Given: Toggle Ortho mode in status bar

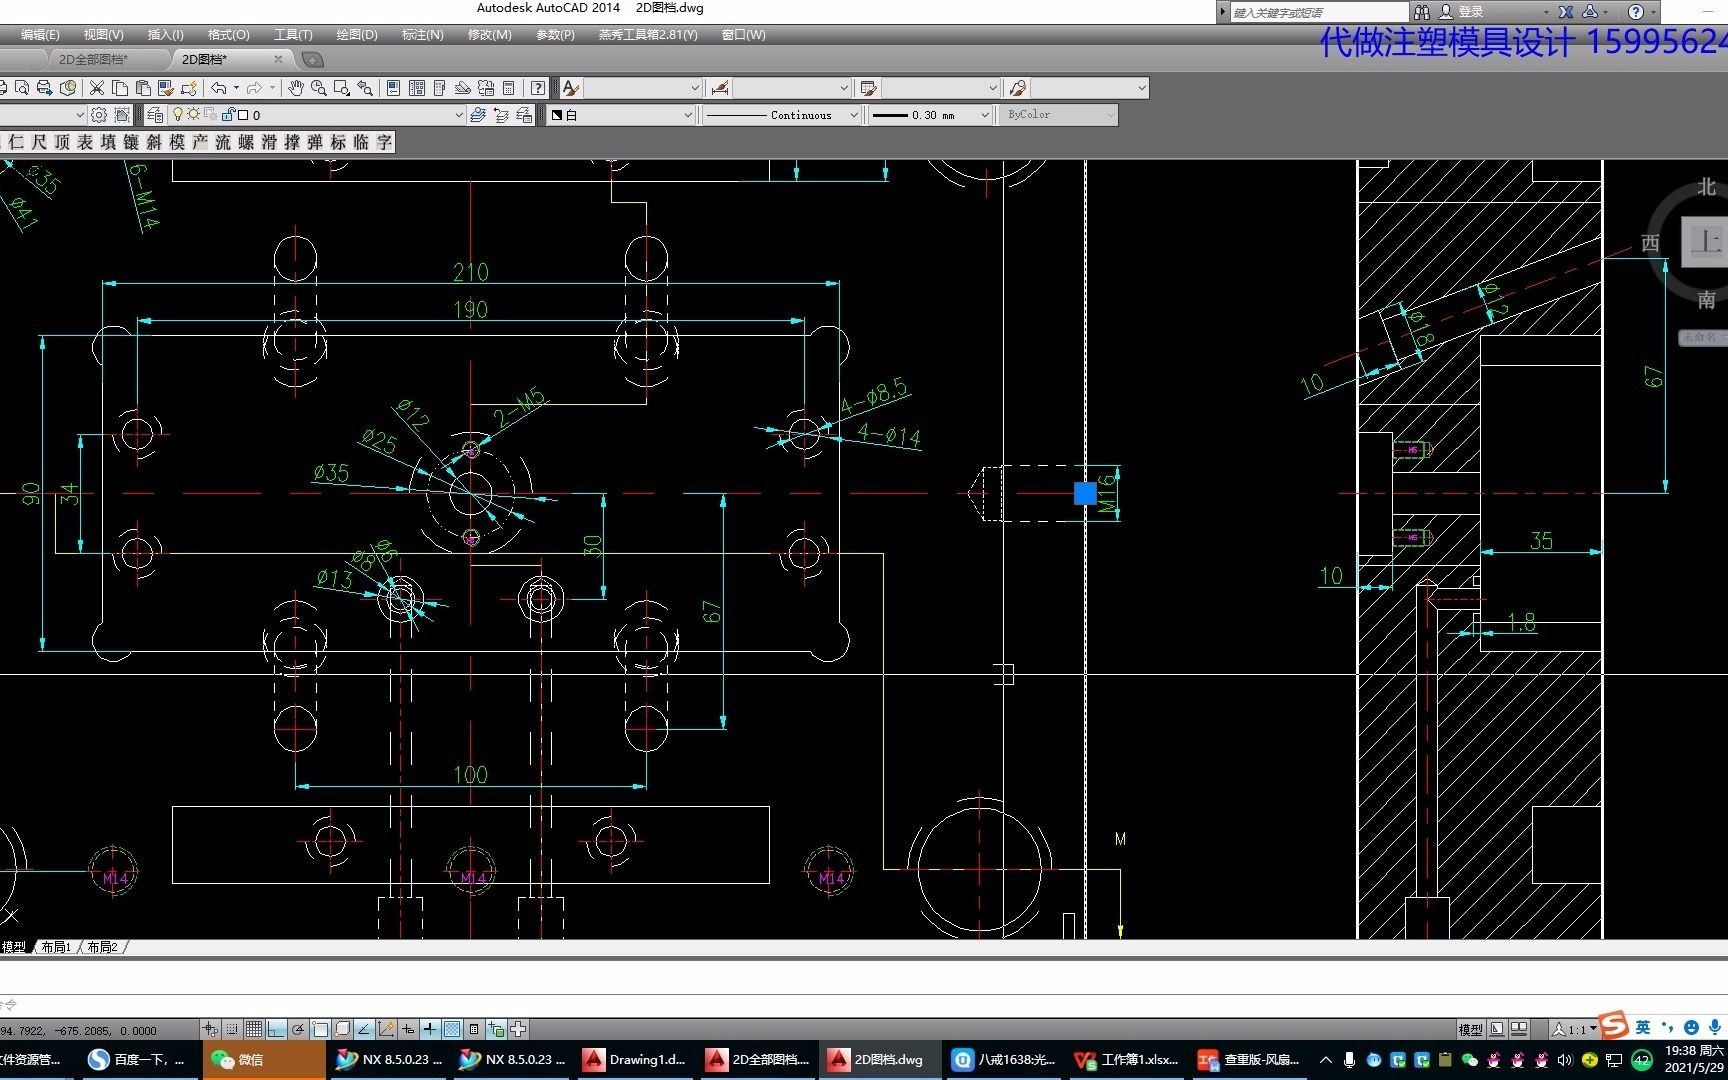Looking at the screenshot, I should coord(276,1029).
